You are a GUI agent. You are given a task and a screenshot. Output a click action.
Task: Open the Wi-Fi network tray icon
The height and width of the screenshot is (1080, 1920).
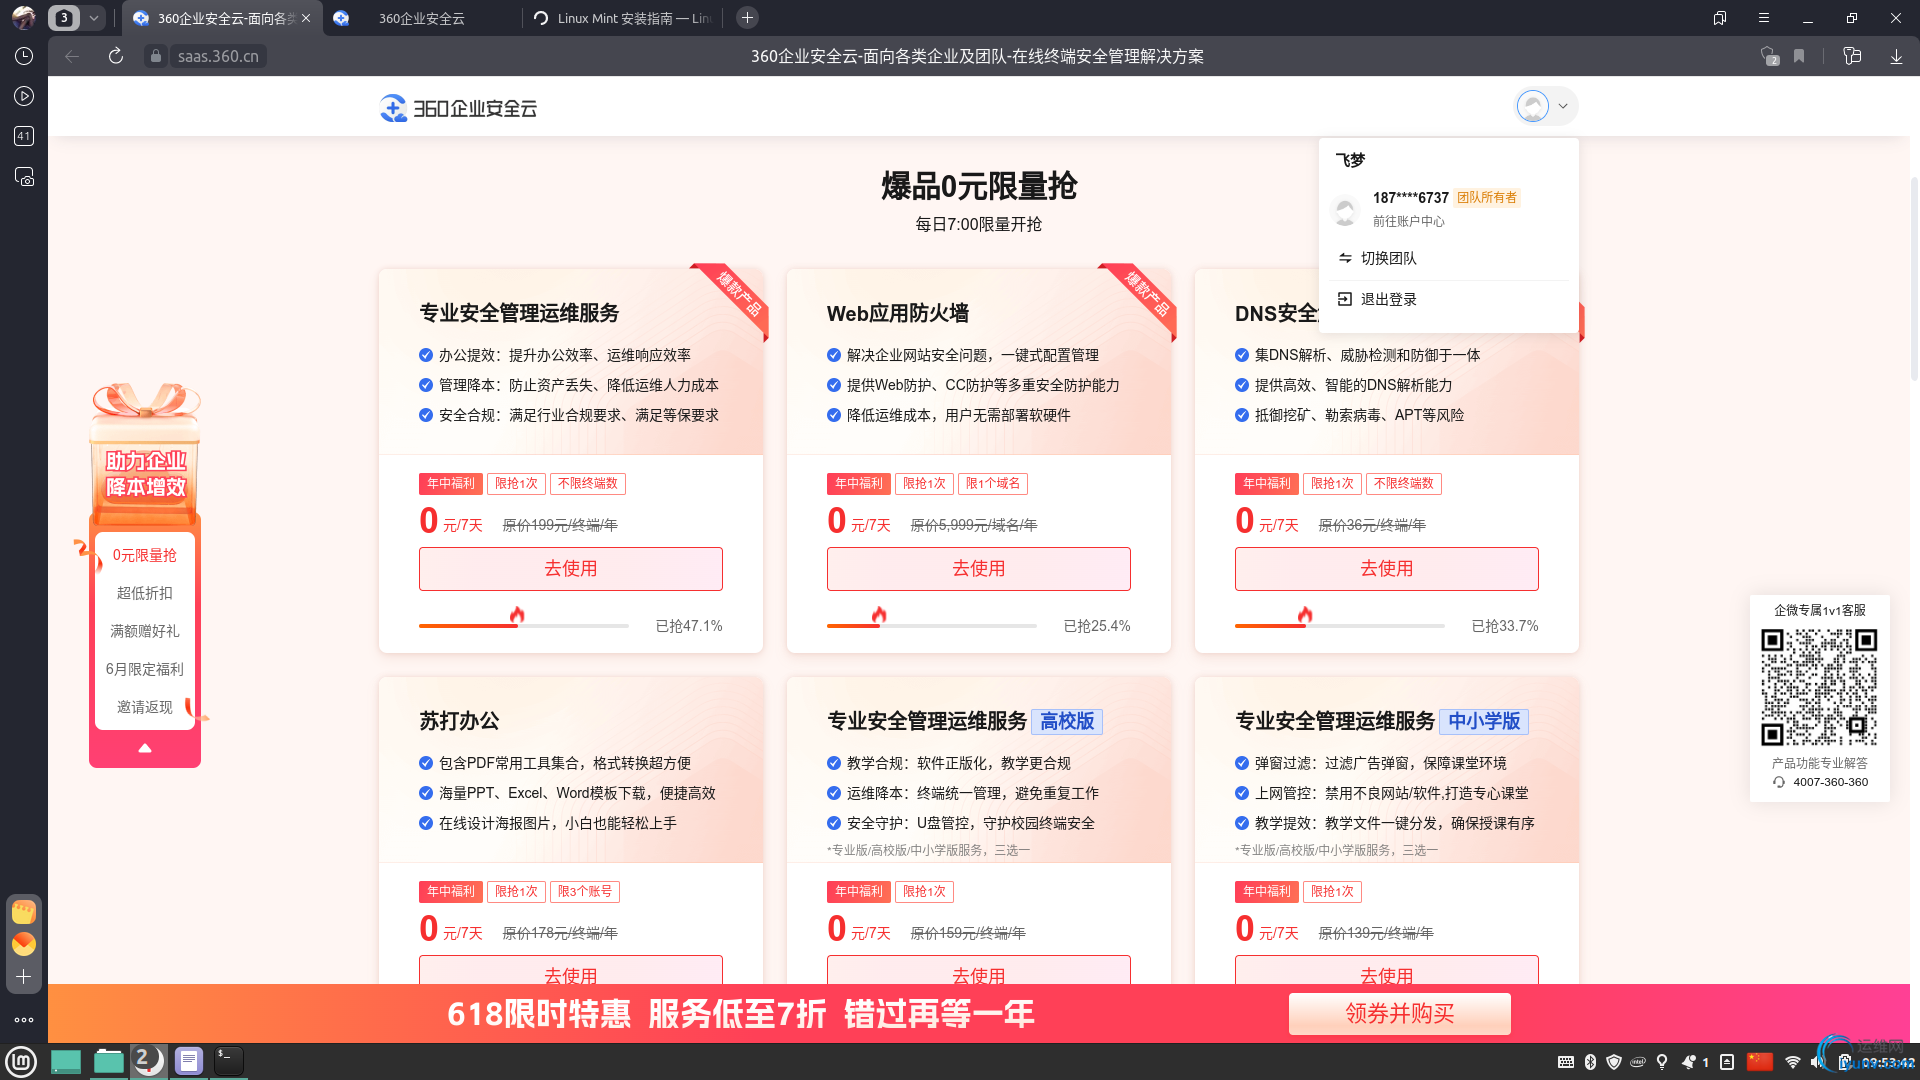(1793, 1062)
